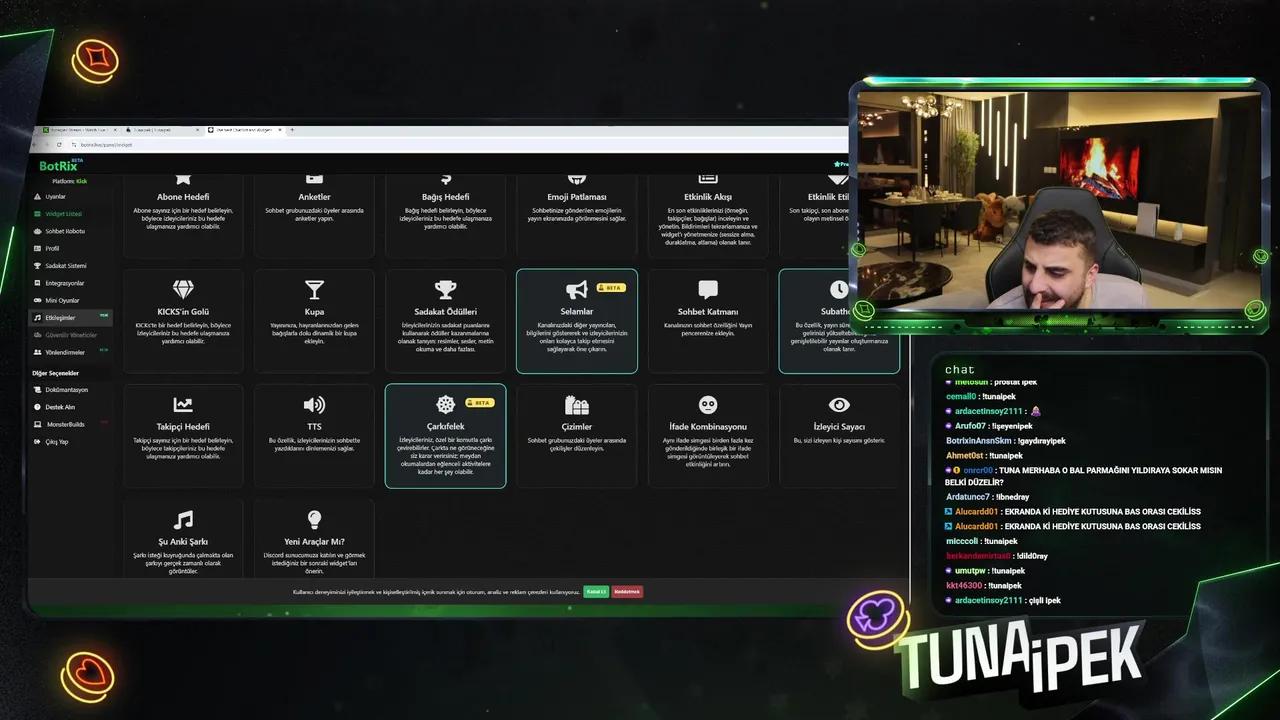Image resolution: width=1280 pixels, height=720 pixels.
Task: Click the Kabul Et cookie consent button
Action: pyautogui.click(x=595, y=591)
